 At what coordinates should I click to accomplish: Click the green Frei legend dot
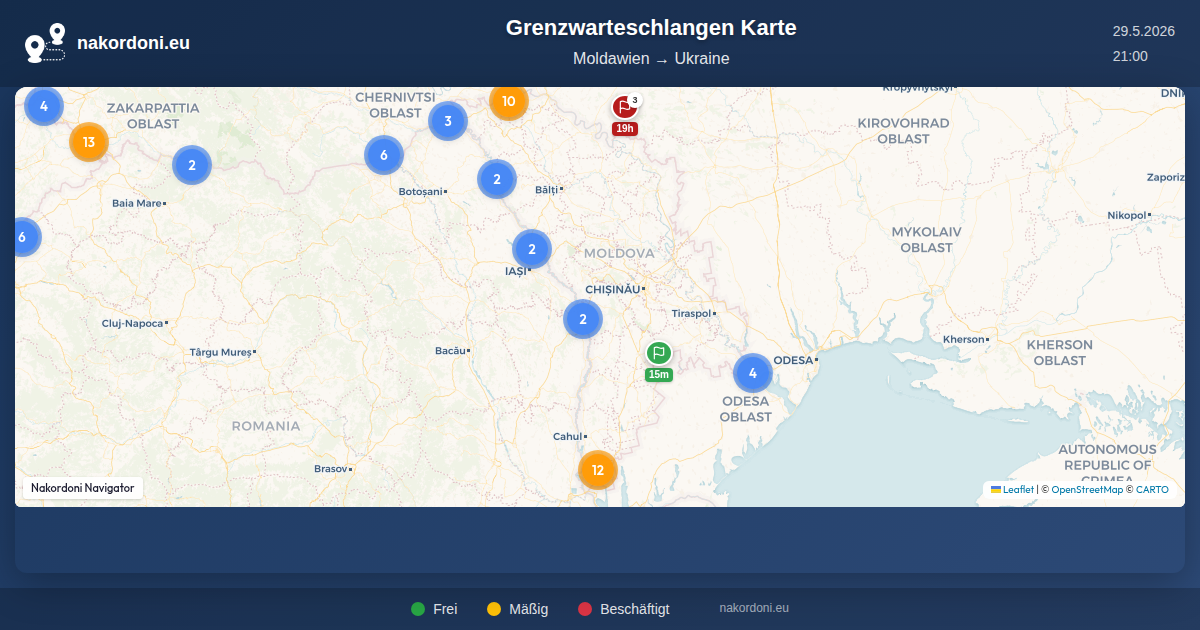point(418,609)
